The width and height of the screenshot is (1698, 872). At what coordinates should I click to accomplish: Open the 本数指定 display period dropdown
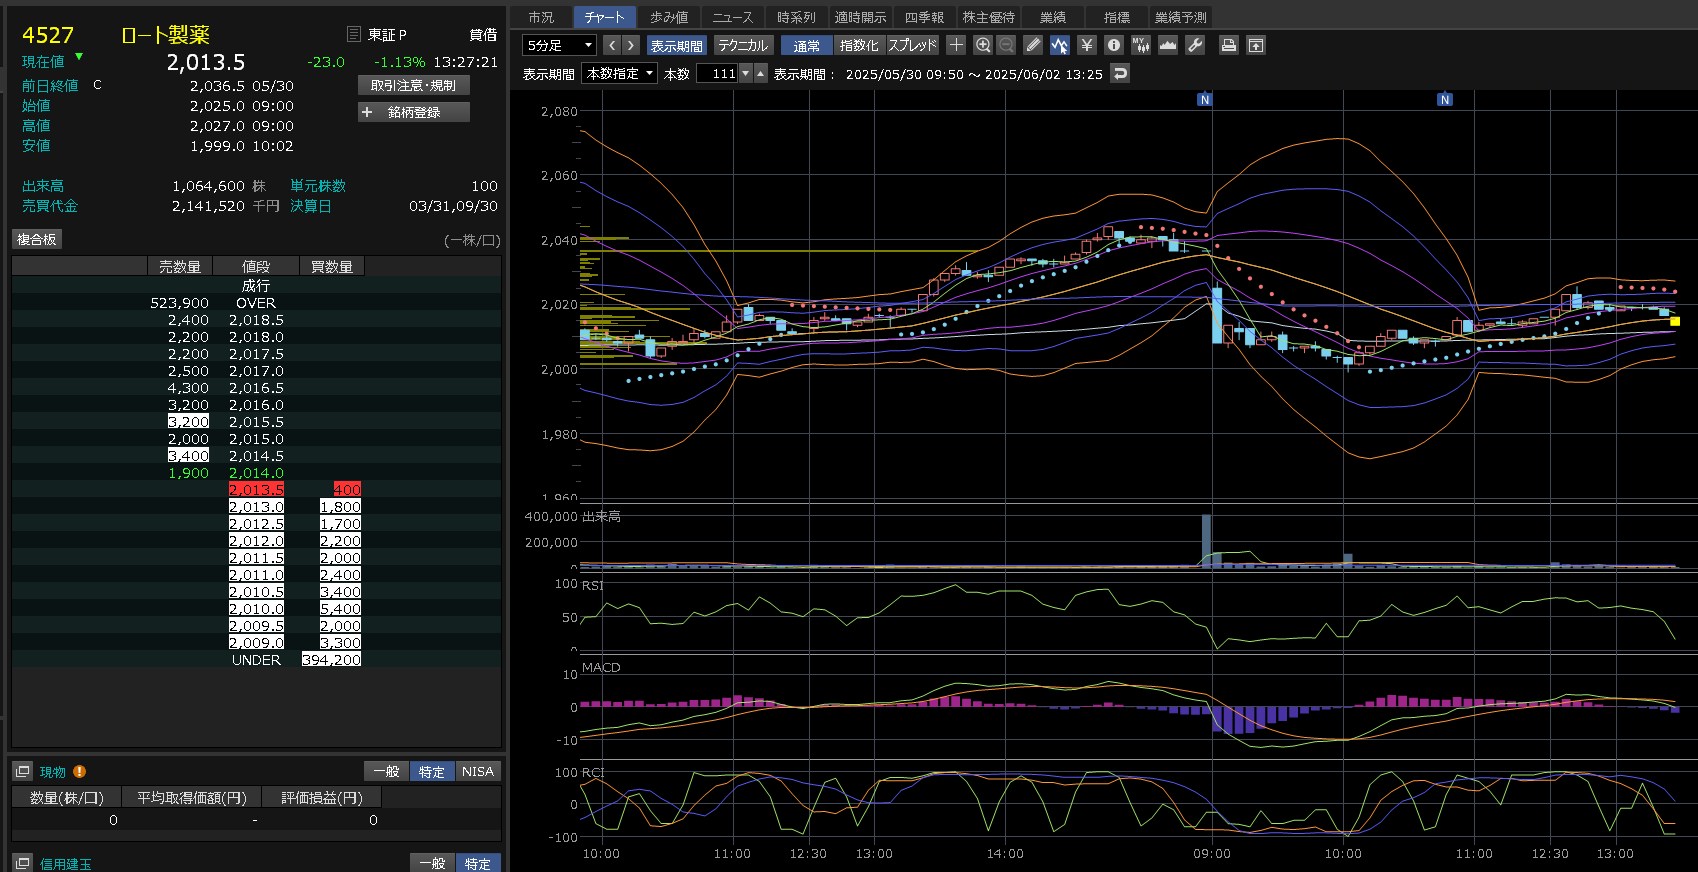click(620, 73)
